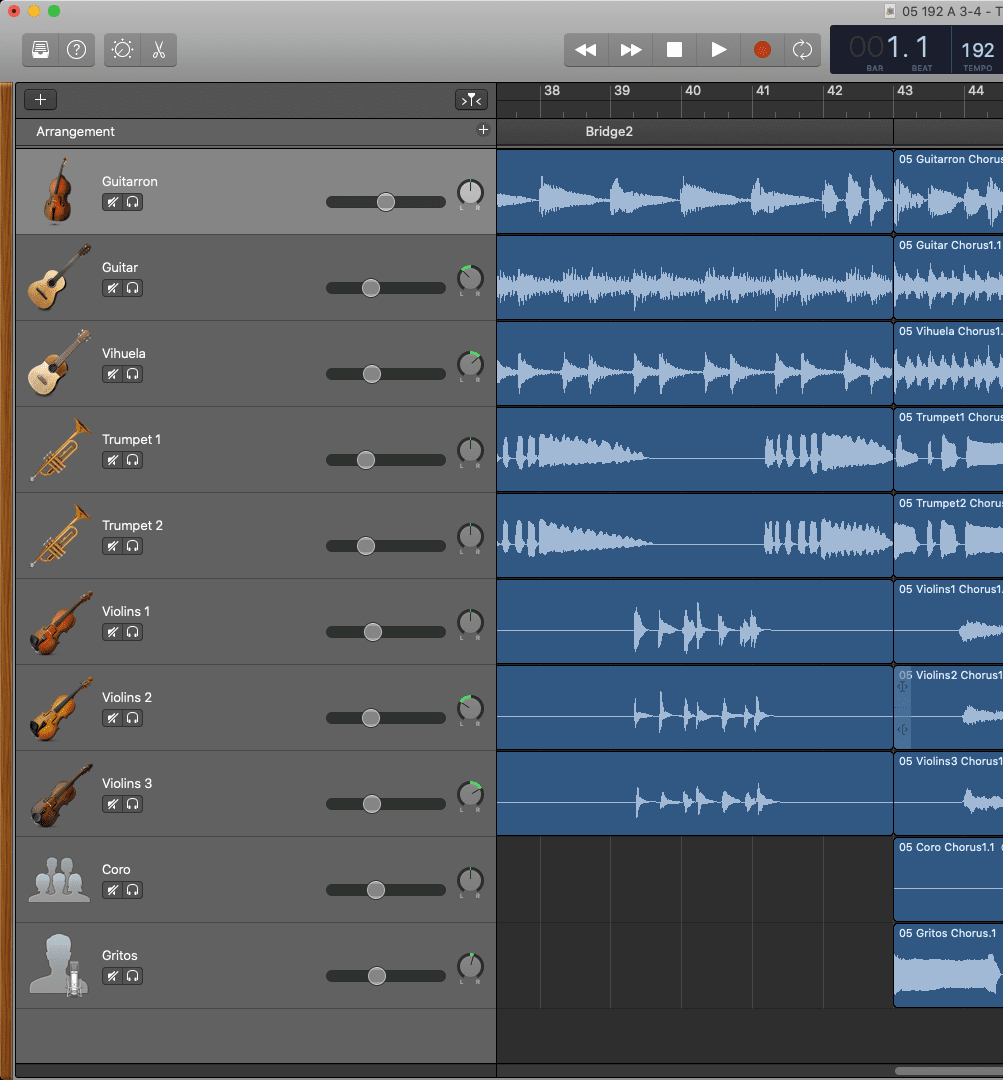Open the track header filter button
Screen dimensions: 1003x1080
(x=470, y=99)
